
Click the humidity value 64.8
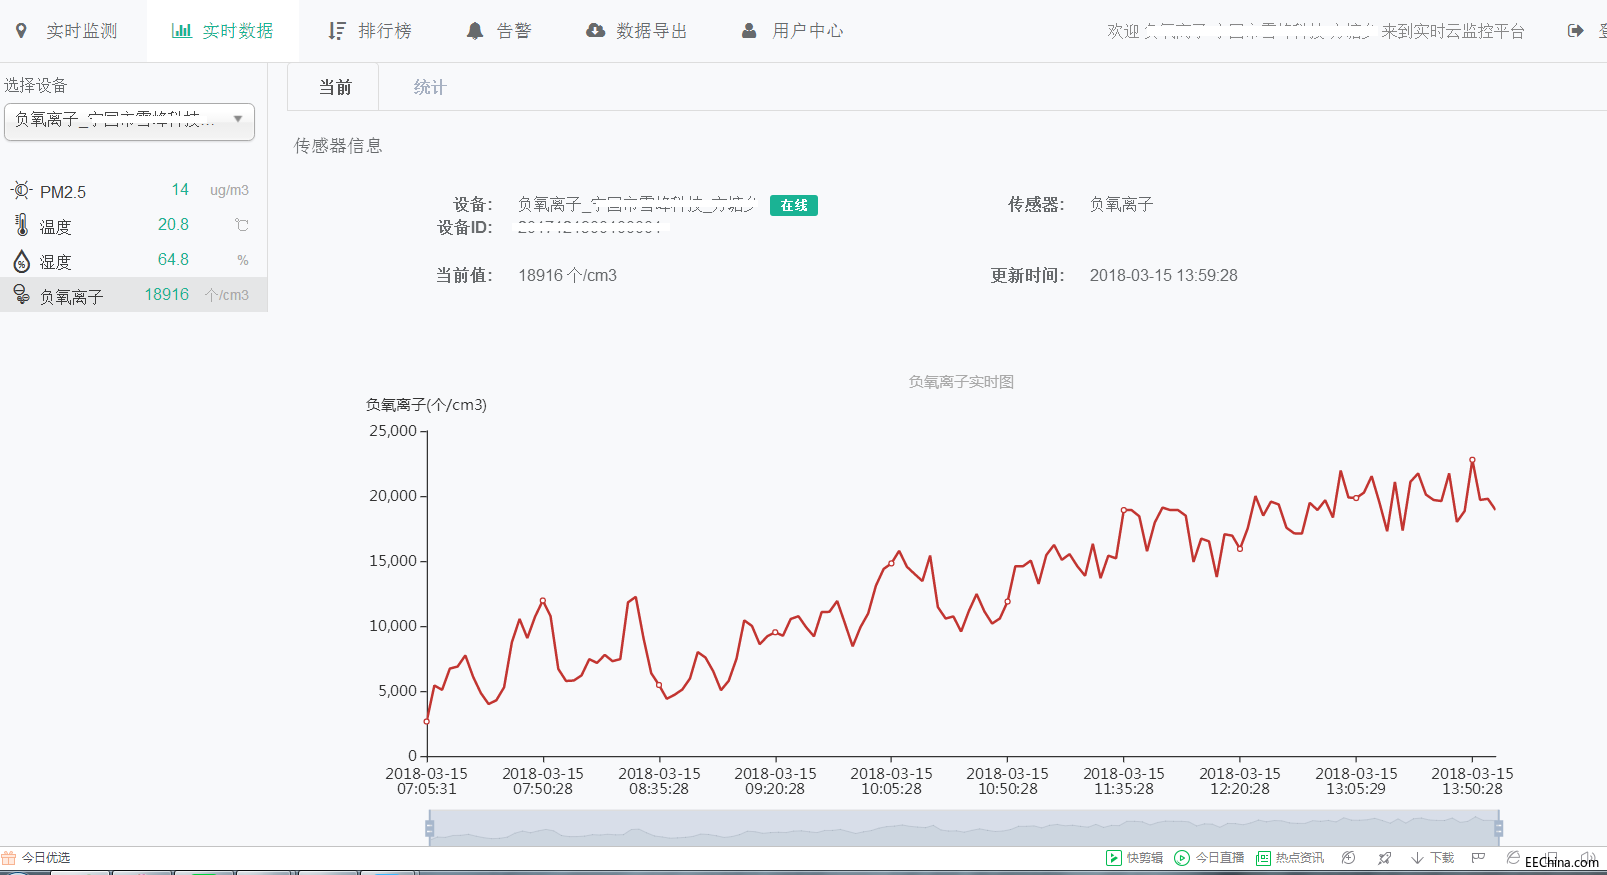point(173,259)
